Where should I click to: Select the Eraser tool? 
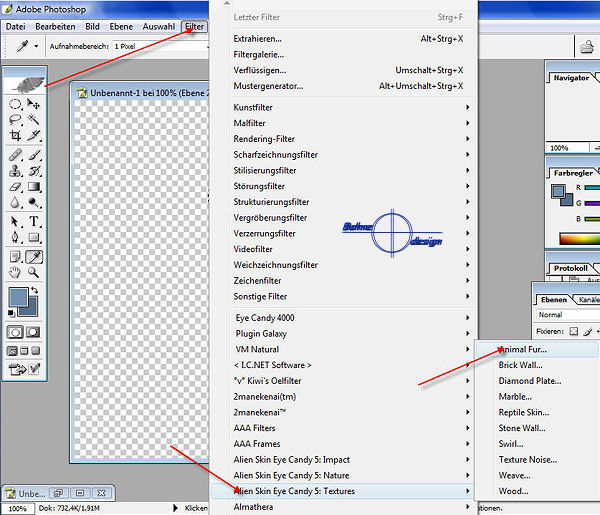(x=15, y=187)
